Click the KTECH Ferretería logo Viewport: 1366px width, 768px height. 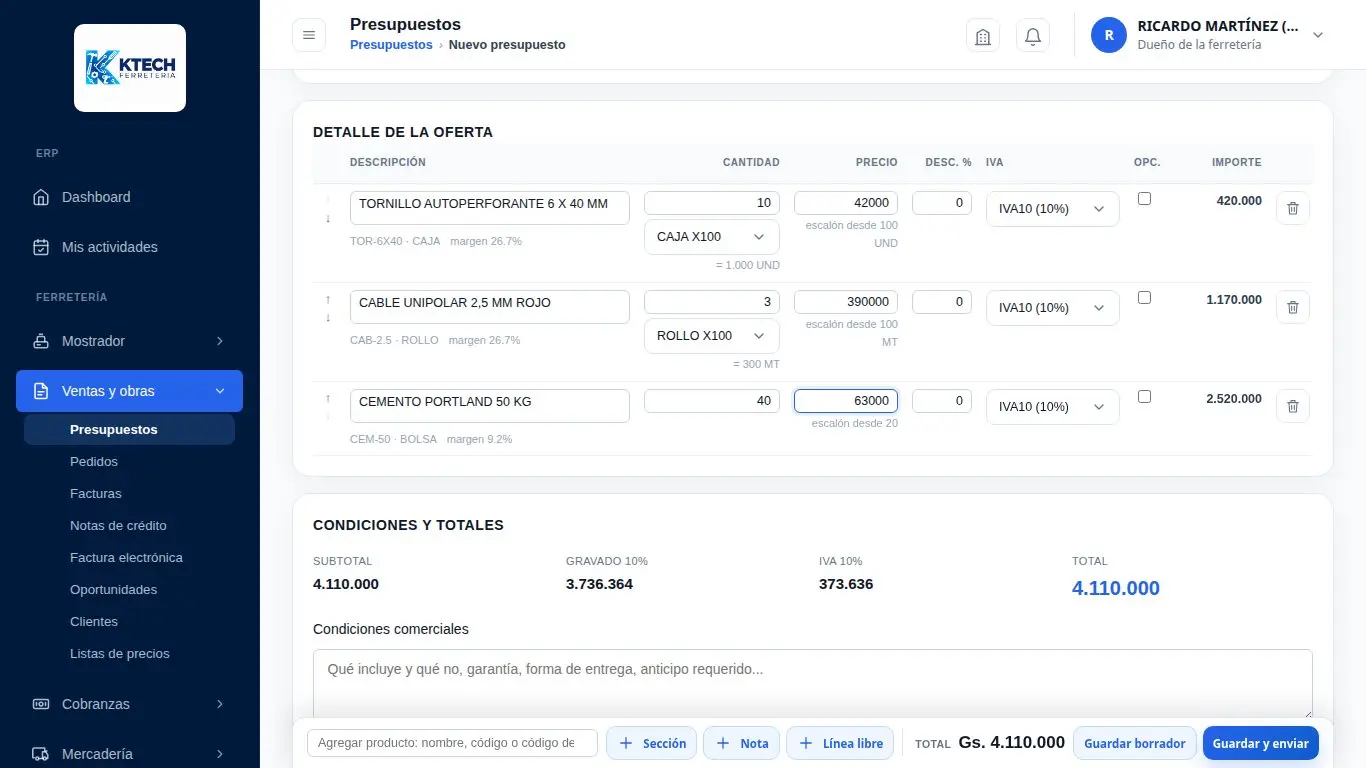(130, 68)
